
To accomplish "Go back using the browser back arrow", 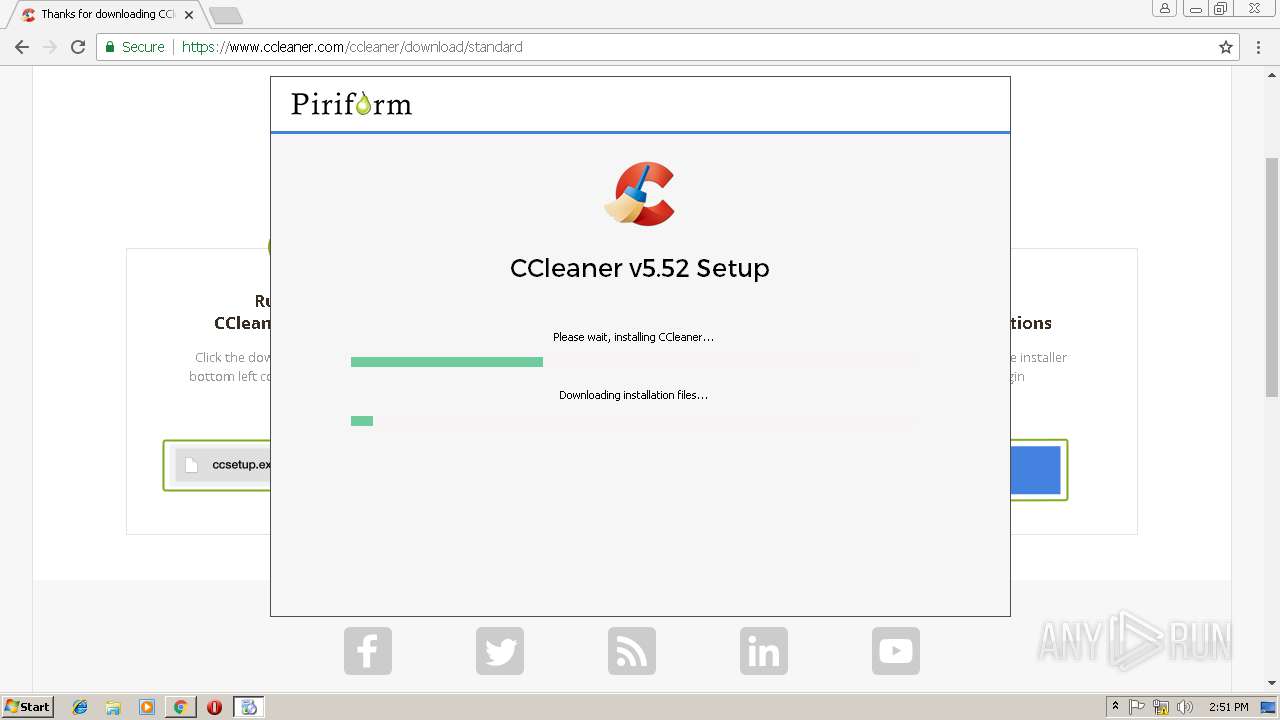I will click(x=22, y=47).
